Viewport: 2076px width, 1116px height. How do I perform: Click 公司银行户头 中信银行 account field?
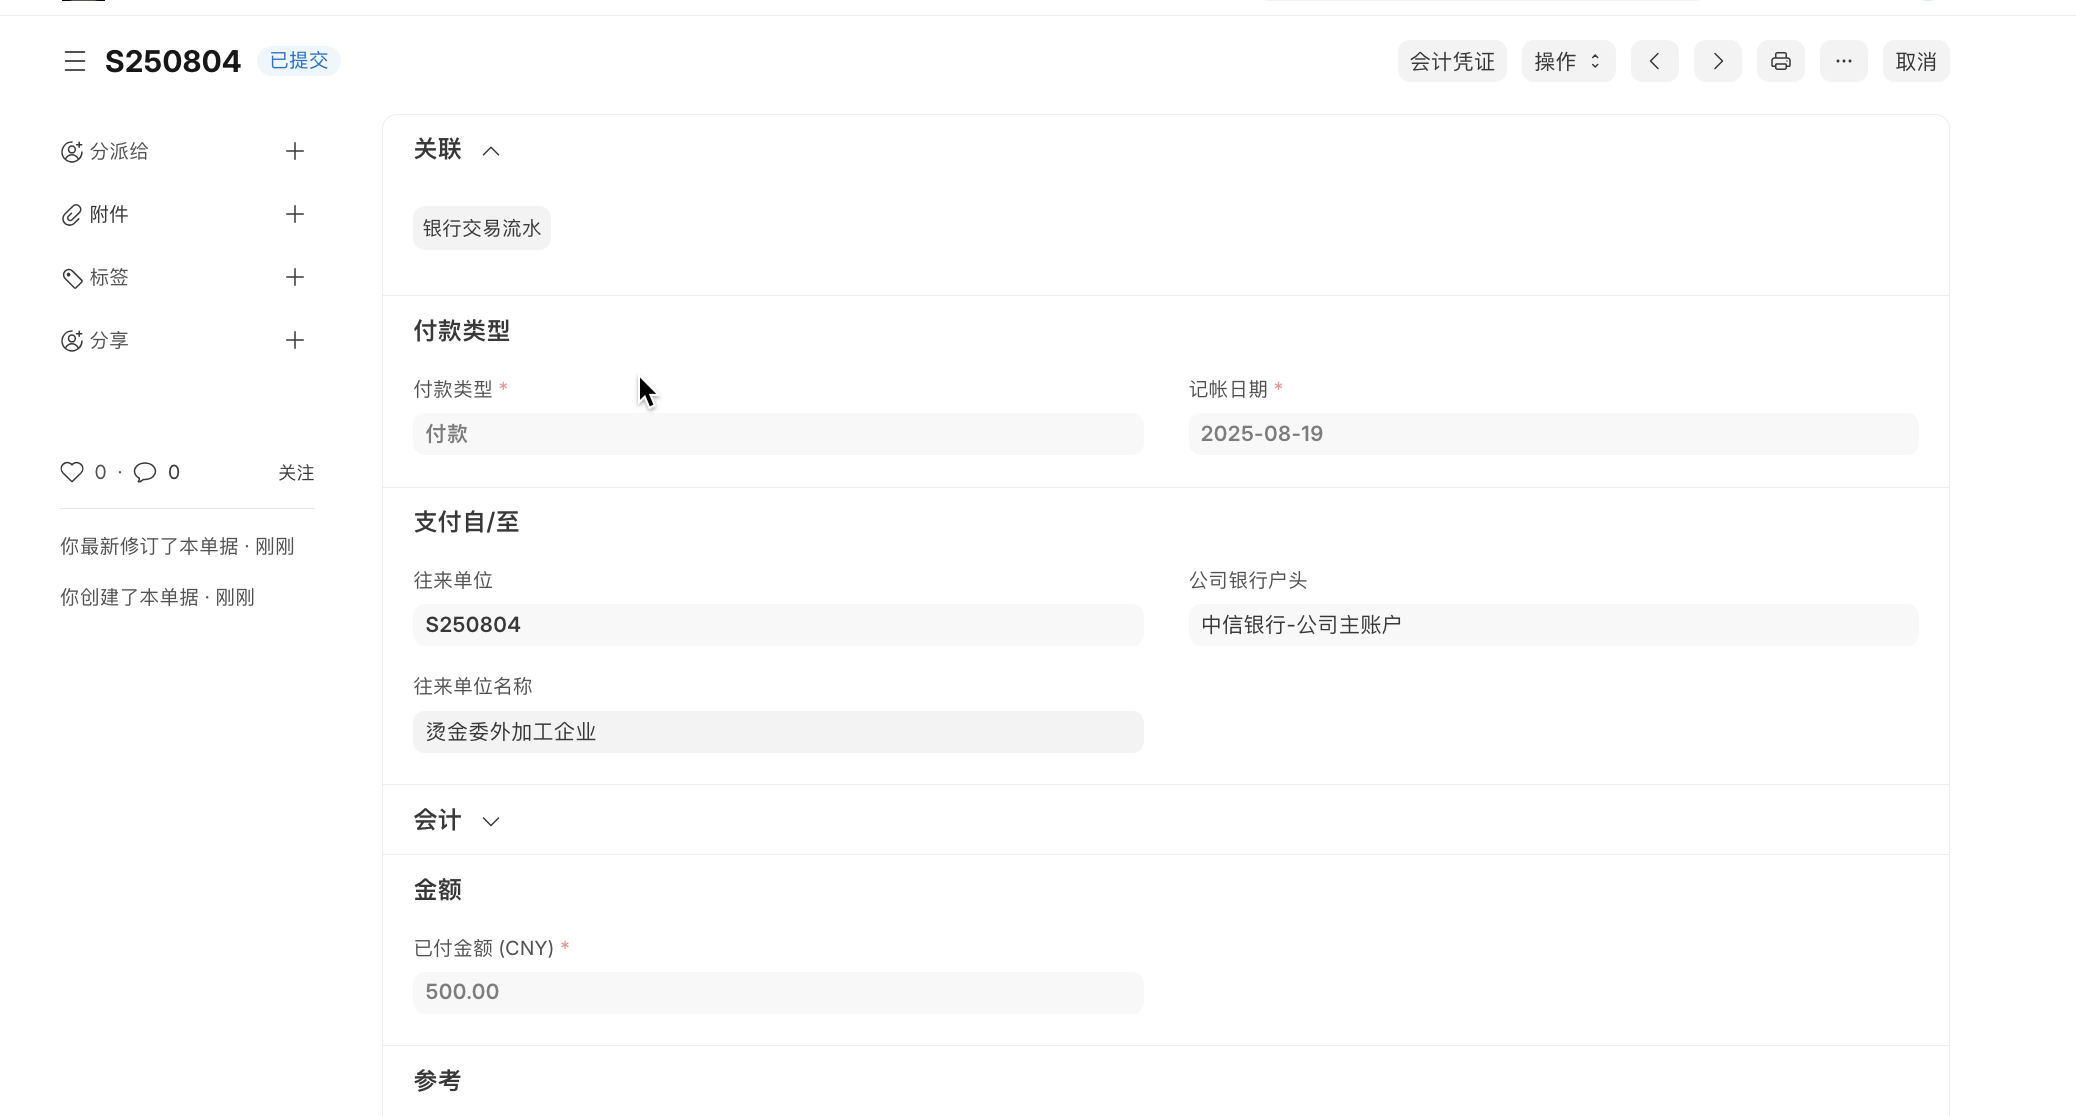[x=1552, y=625]
